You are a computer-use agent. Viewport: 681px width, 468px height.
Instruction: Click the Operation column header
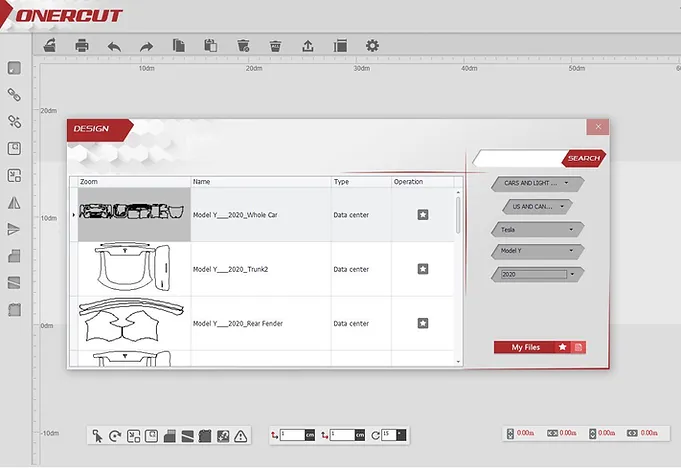tap(423, 182)
